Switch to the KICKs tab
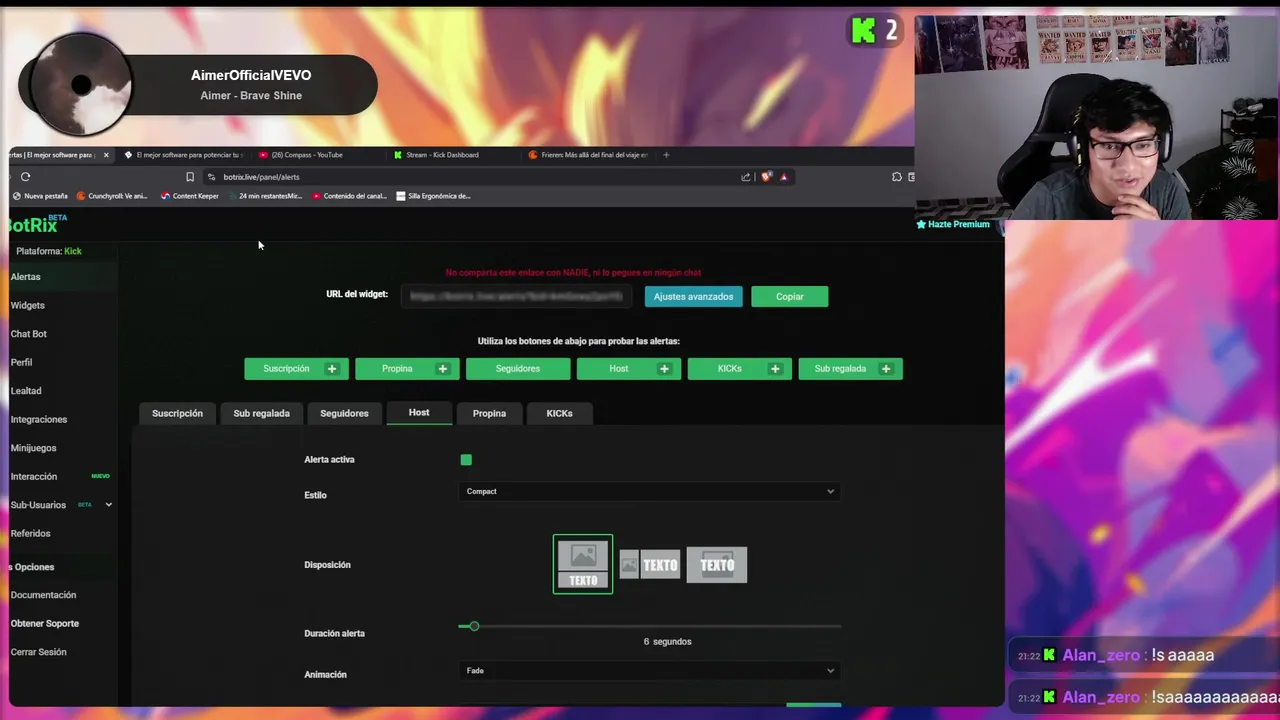The height and width of the screenshot is (720, 1280). 559,413
